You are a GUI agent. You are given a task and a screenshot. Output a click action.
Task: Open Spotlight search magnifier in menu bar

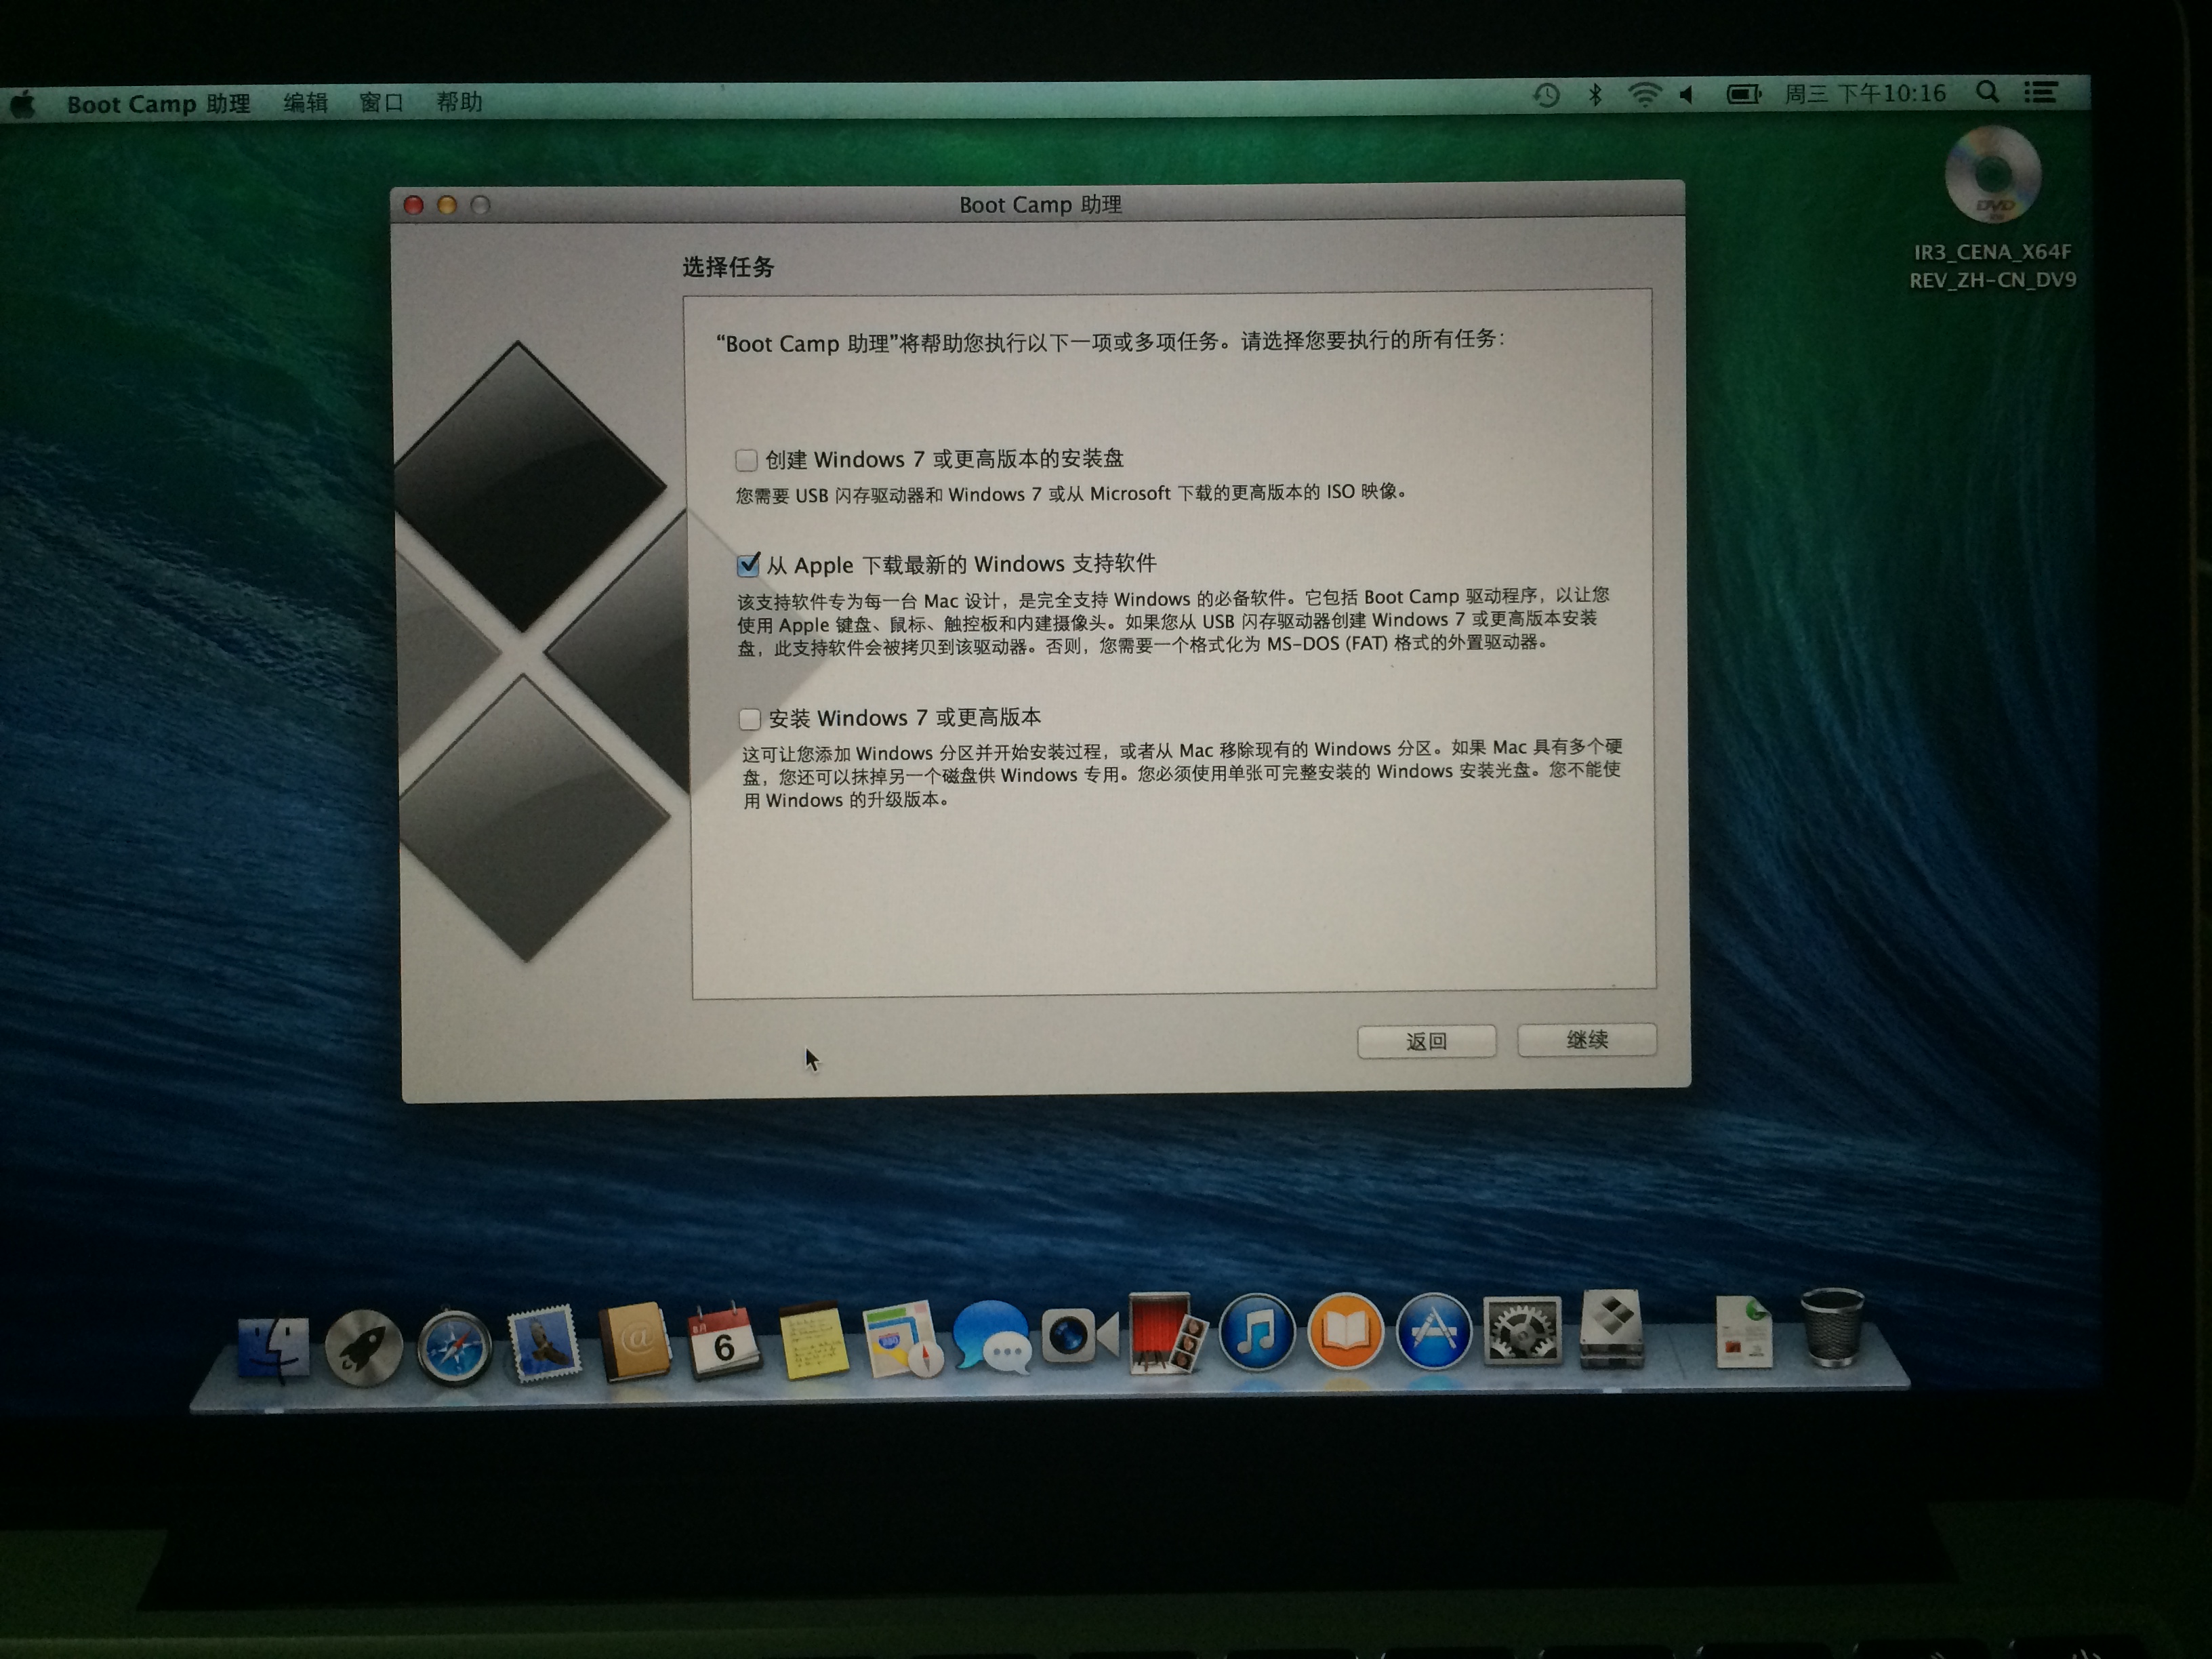tap(1987, 93)
